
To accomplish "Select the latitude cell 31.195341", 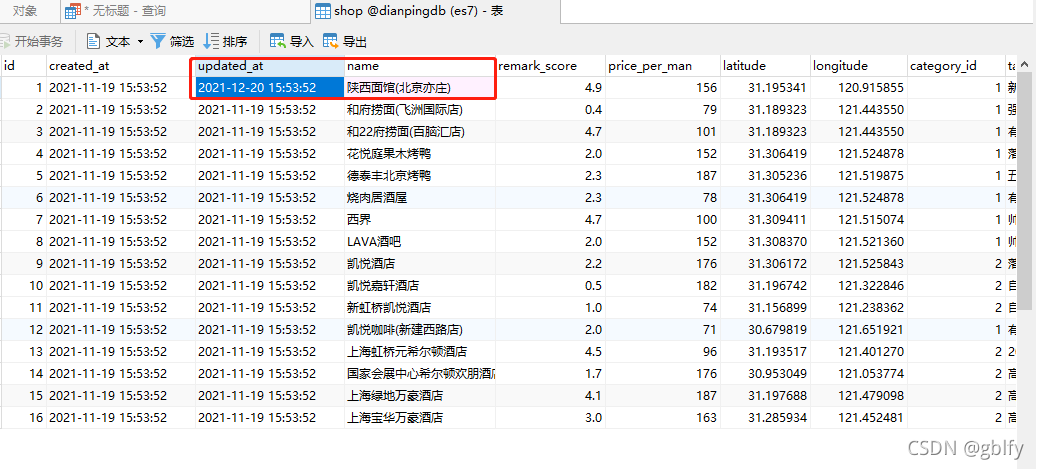I will tap(765, 87).
